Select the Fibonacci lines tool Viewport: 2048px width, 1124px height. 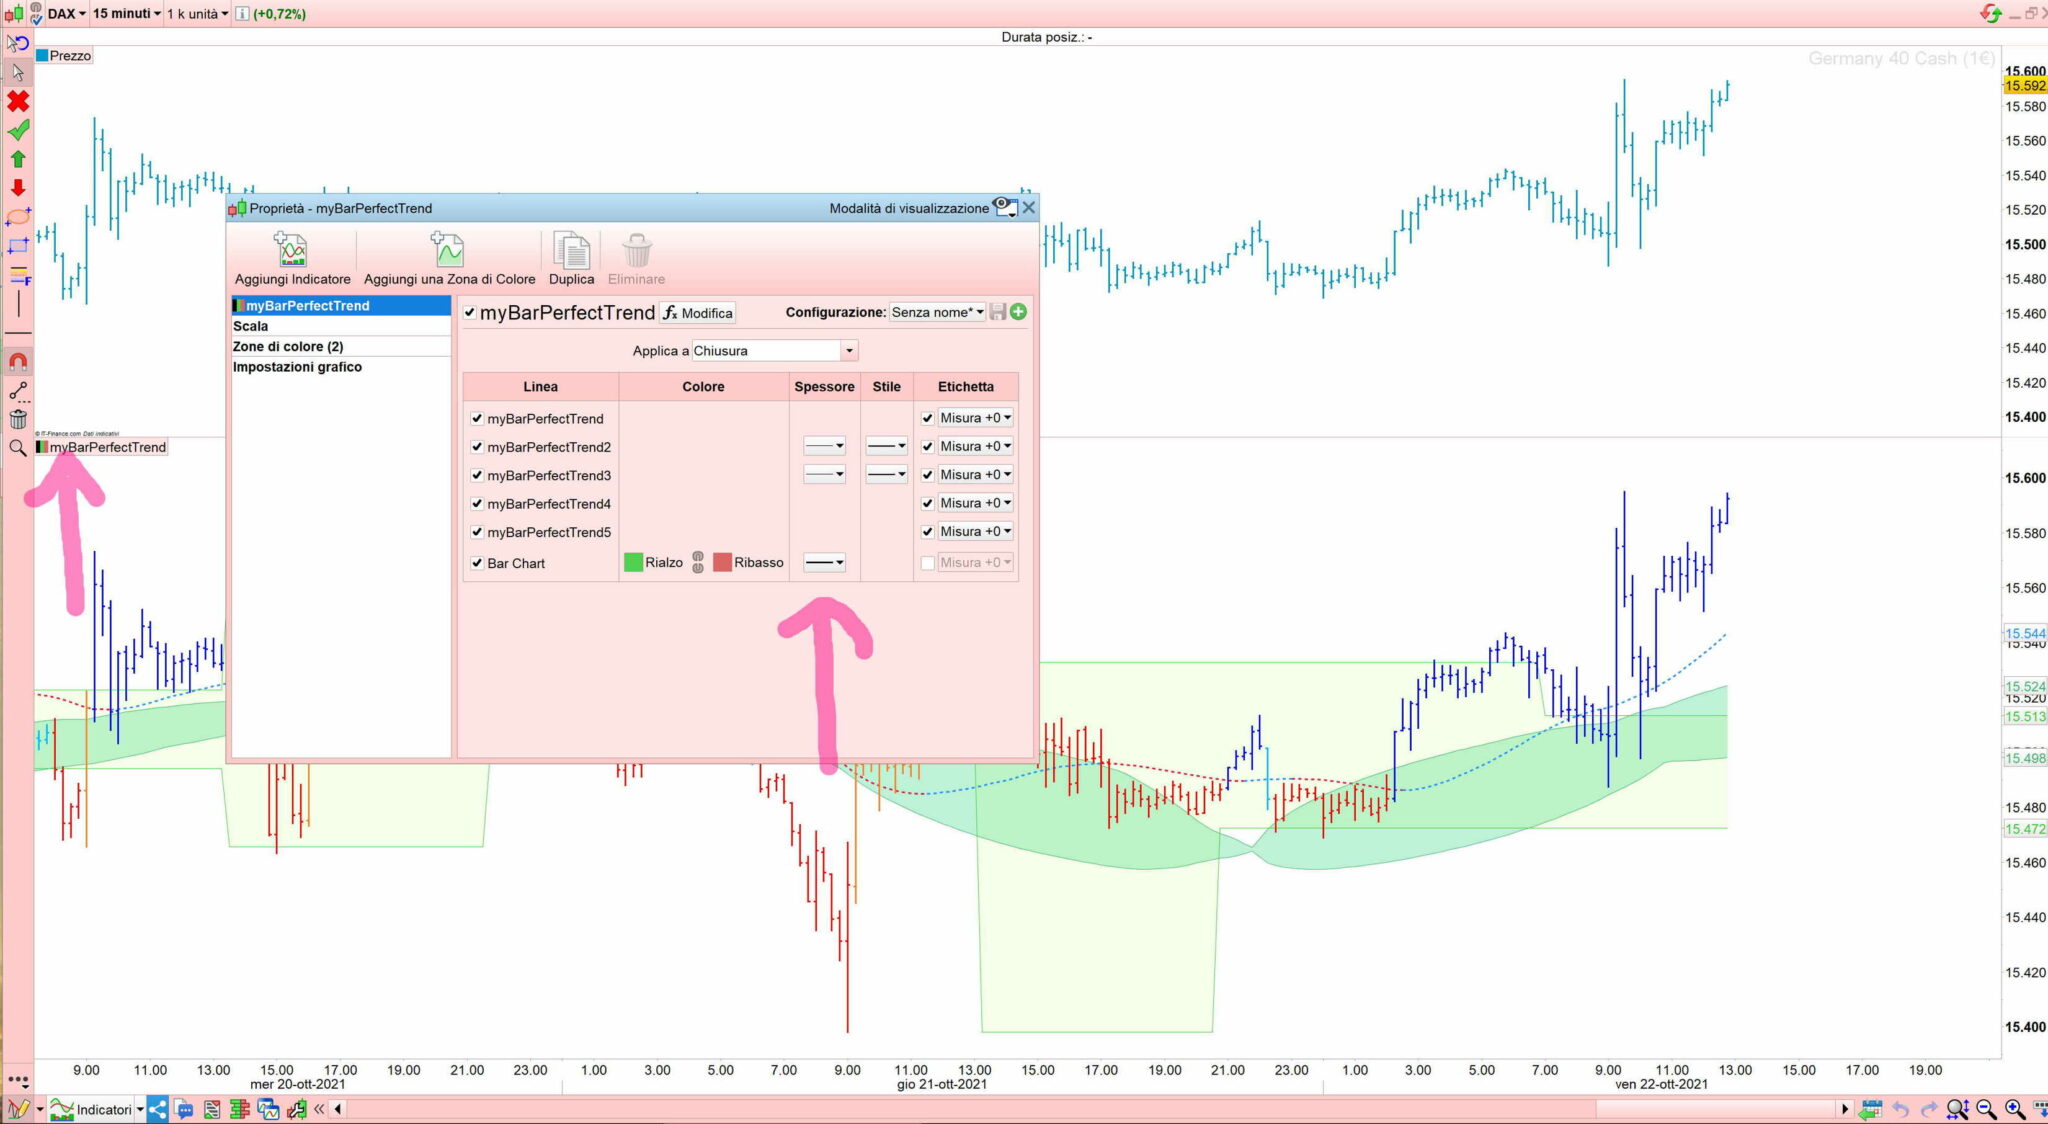point(18,274)
